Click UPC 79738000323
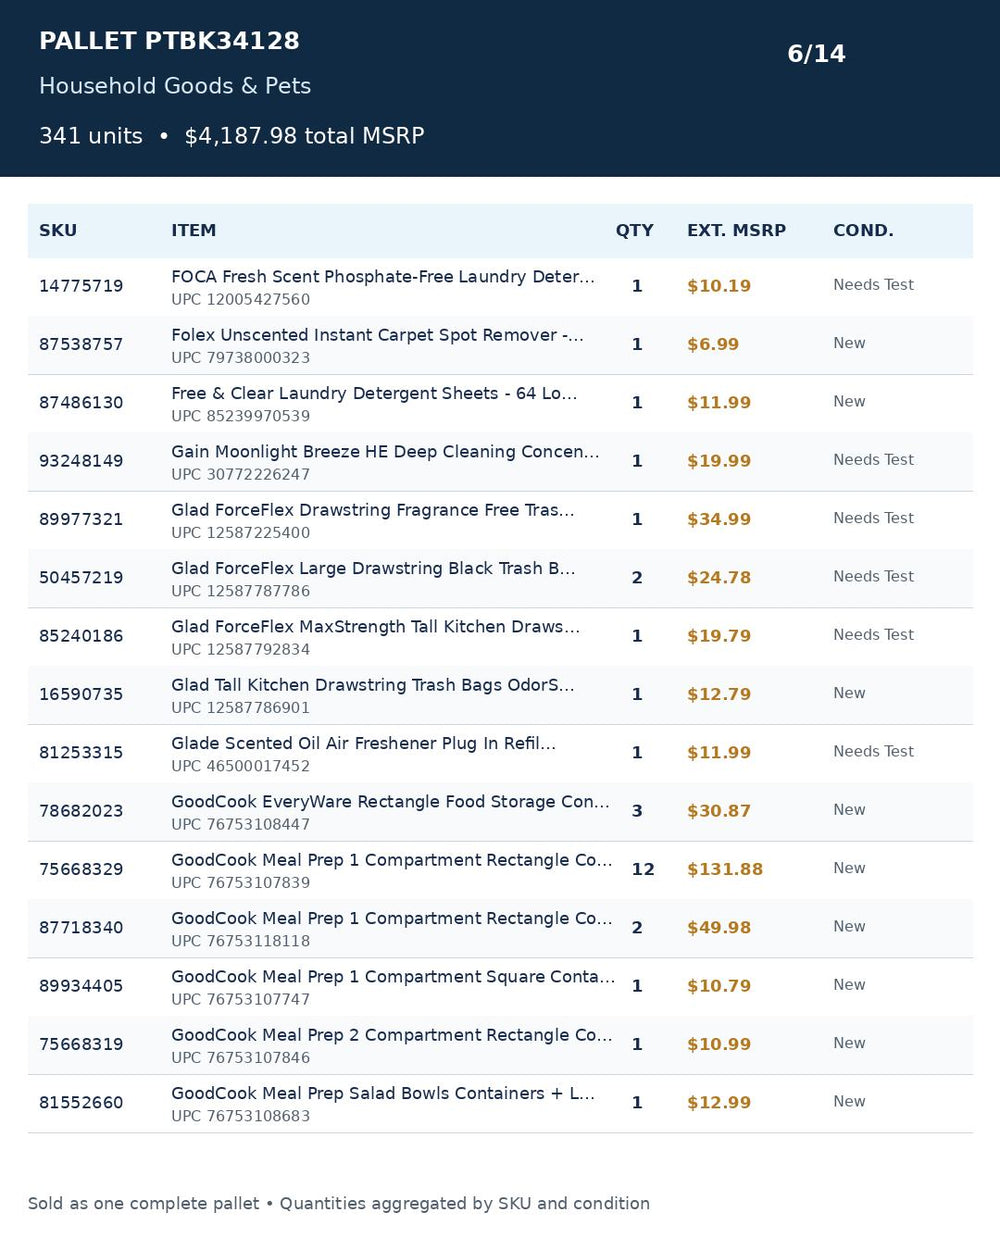 [x=241, y=358]
